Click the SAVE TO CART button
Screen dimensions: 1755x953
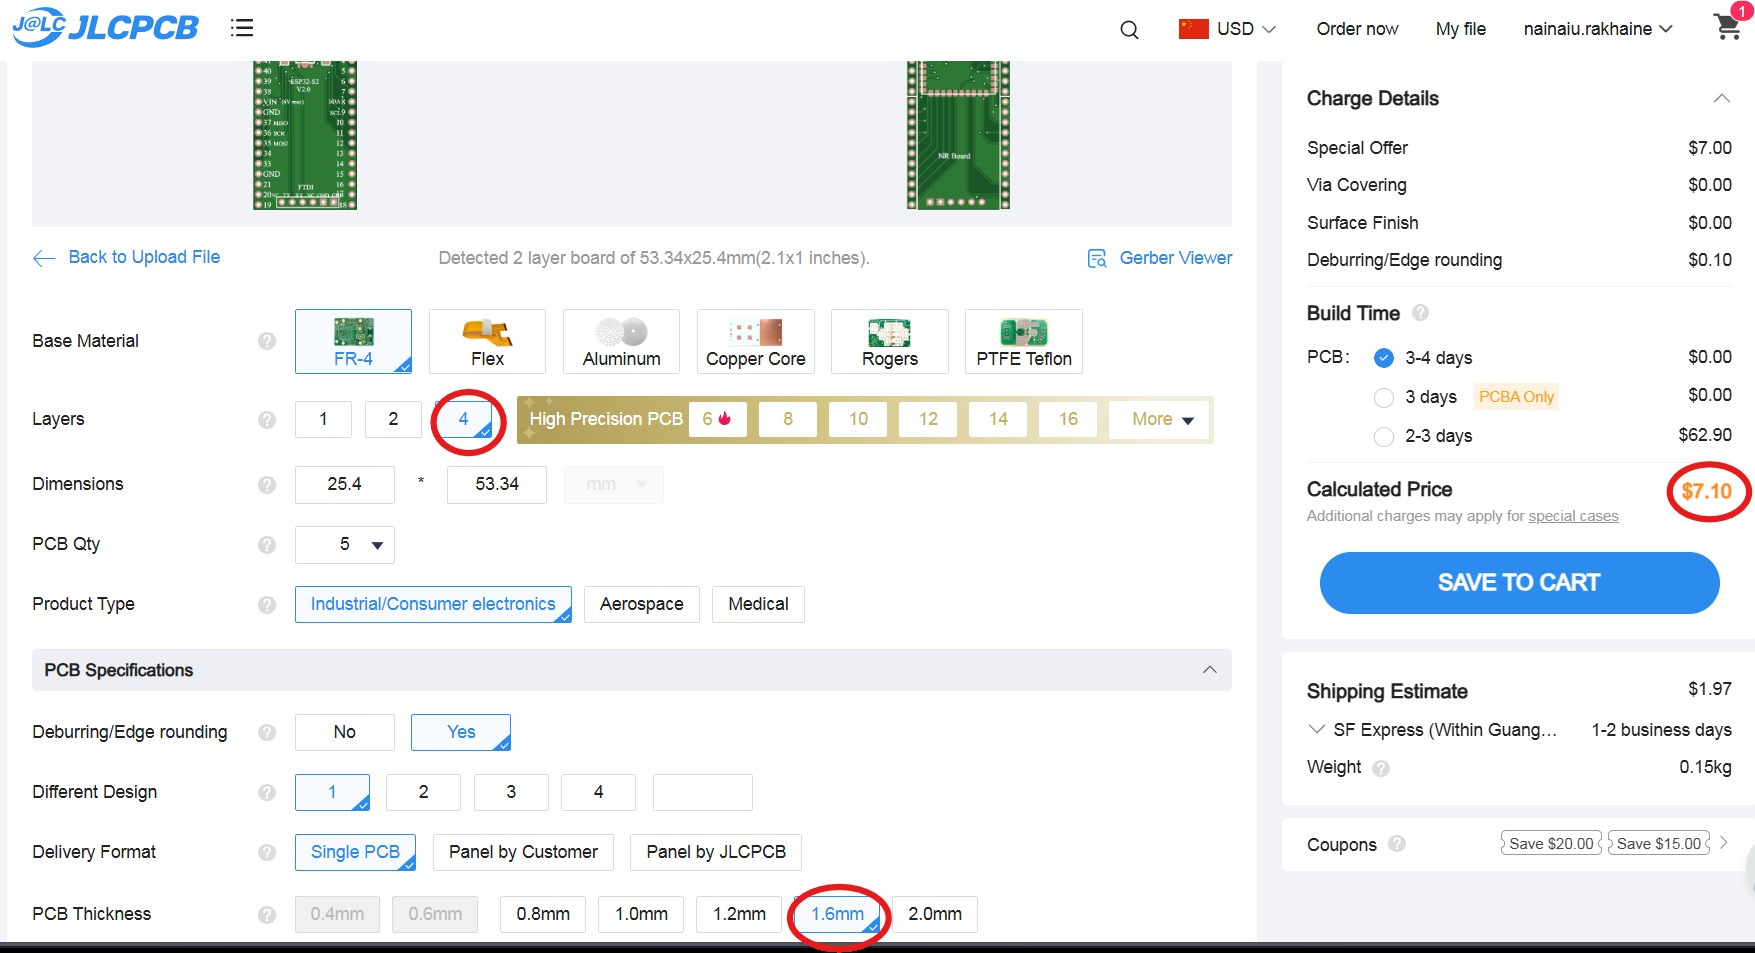(x=1519, y=583)
